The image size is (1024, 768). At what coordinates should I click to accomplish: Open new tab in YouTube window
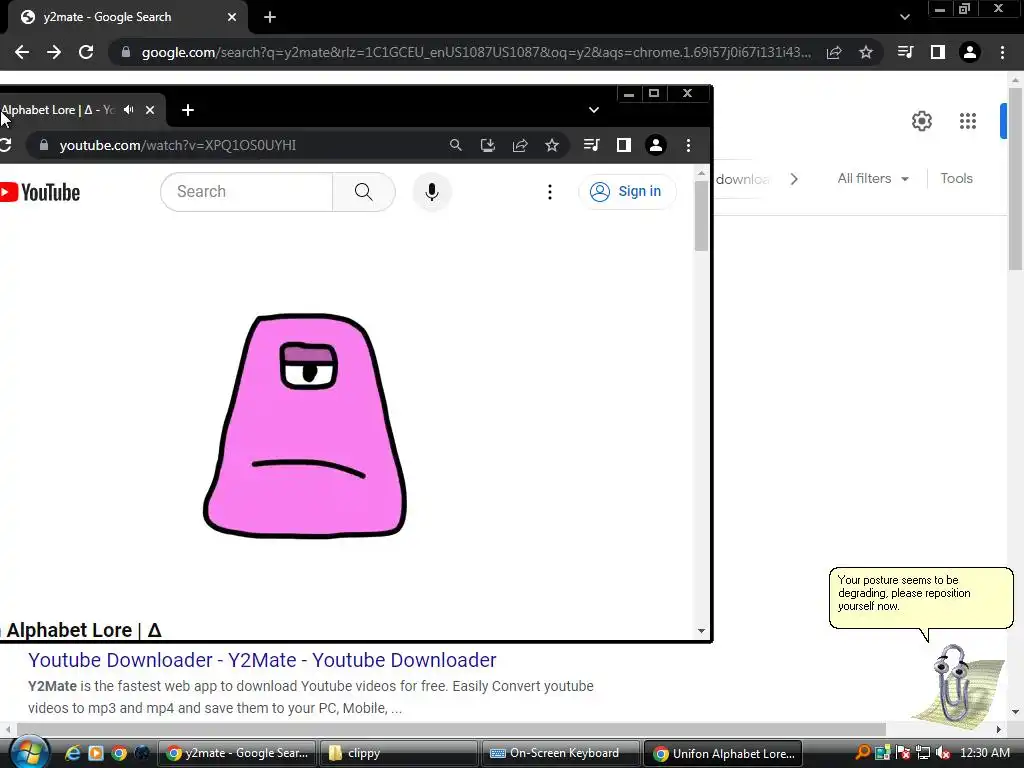[x=188, y=110]
